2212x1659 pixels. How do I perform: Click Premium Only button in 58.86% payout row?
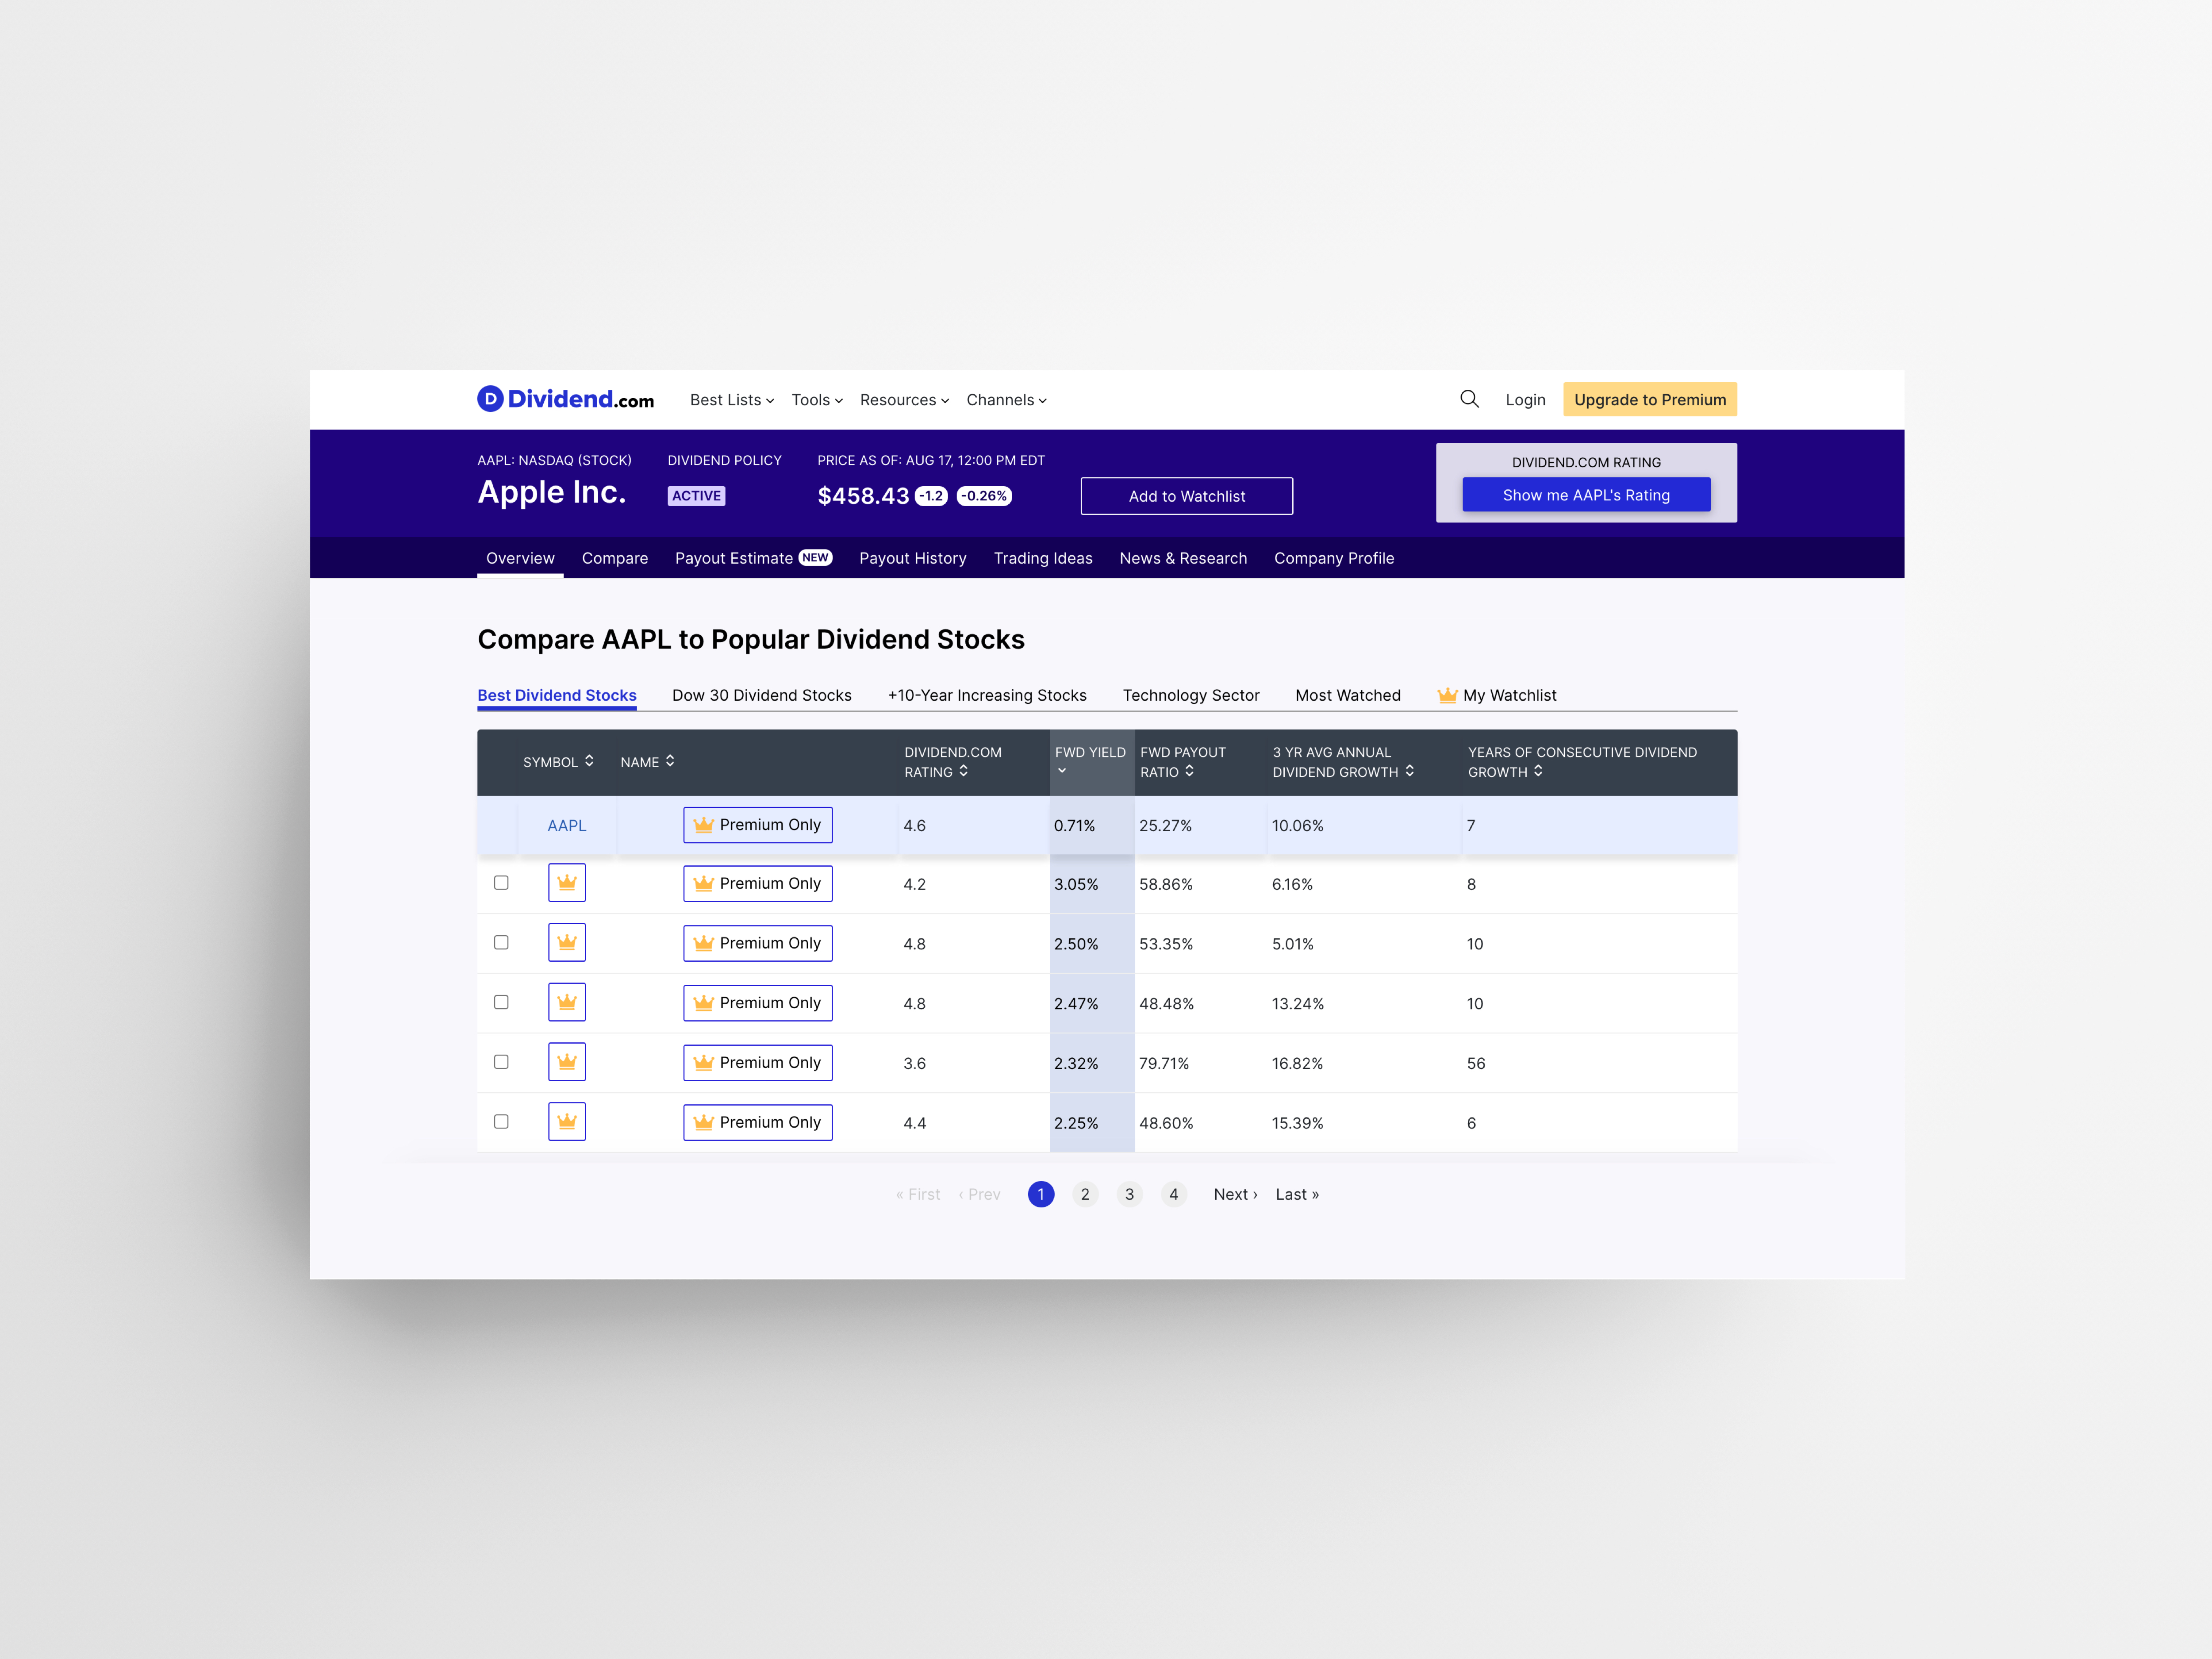758,883
